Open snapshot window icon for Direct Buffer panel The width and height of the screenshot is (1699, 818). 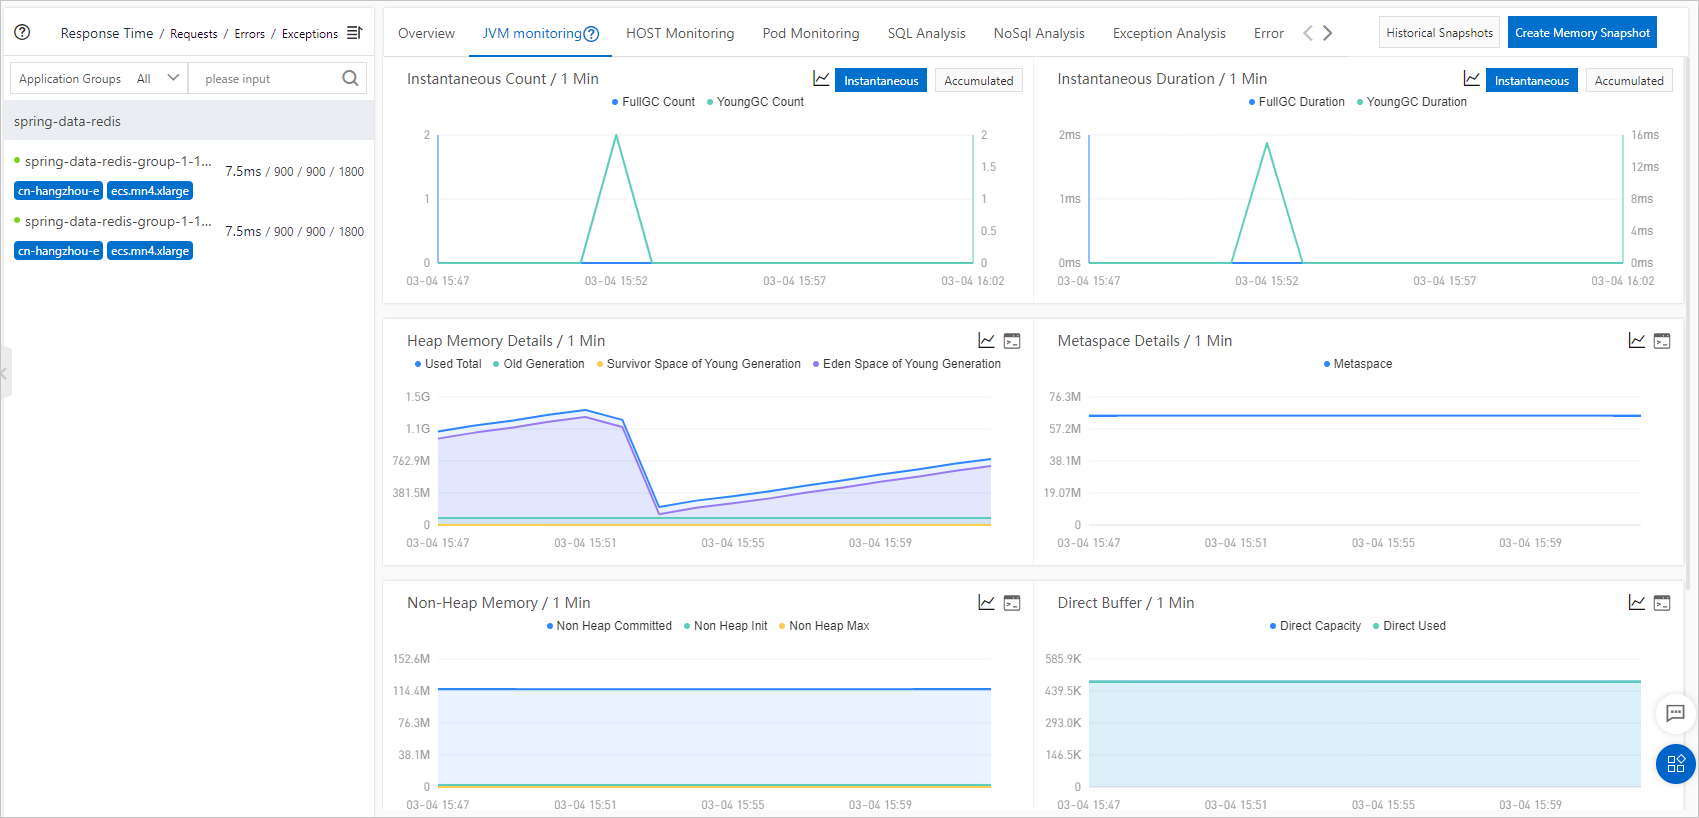click(x=1662, y=603)
